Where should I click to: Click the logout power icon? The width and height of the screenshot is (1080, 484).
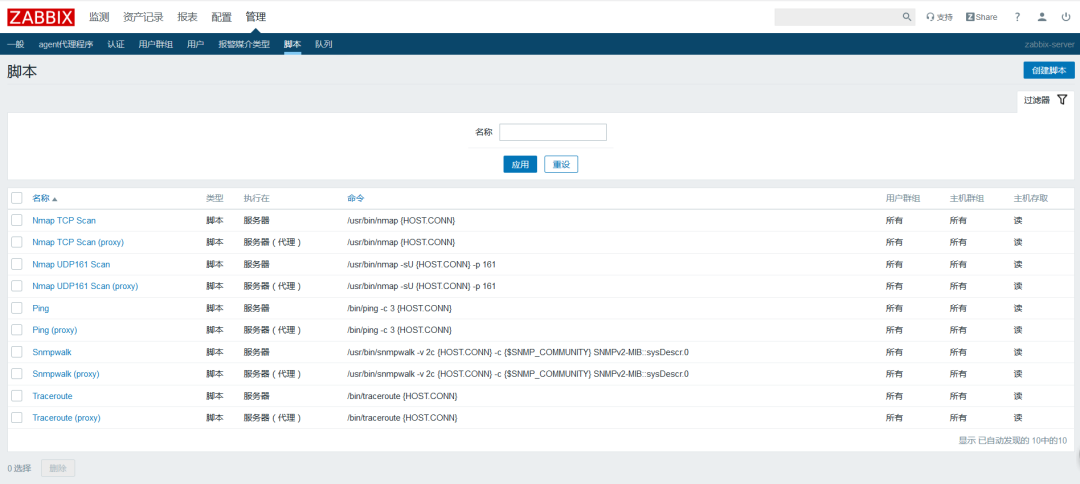coord(1066,17)
